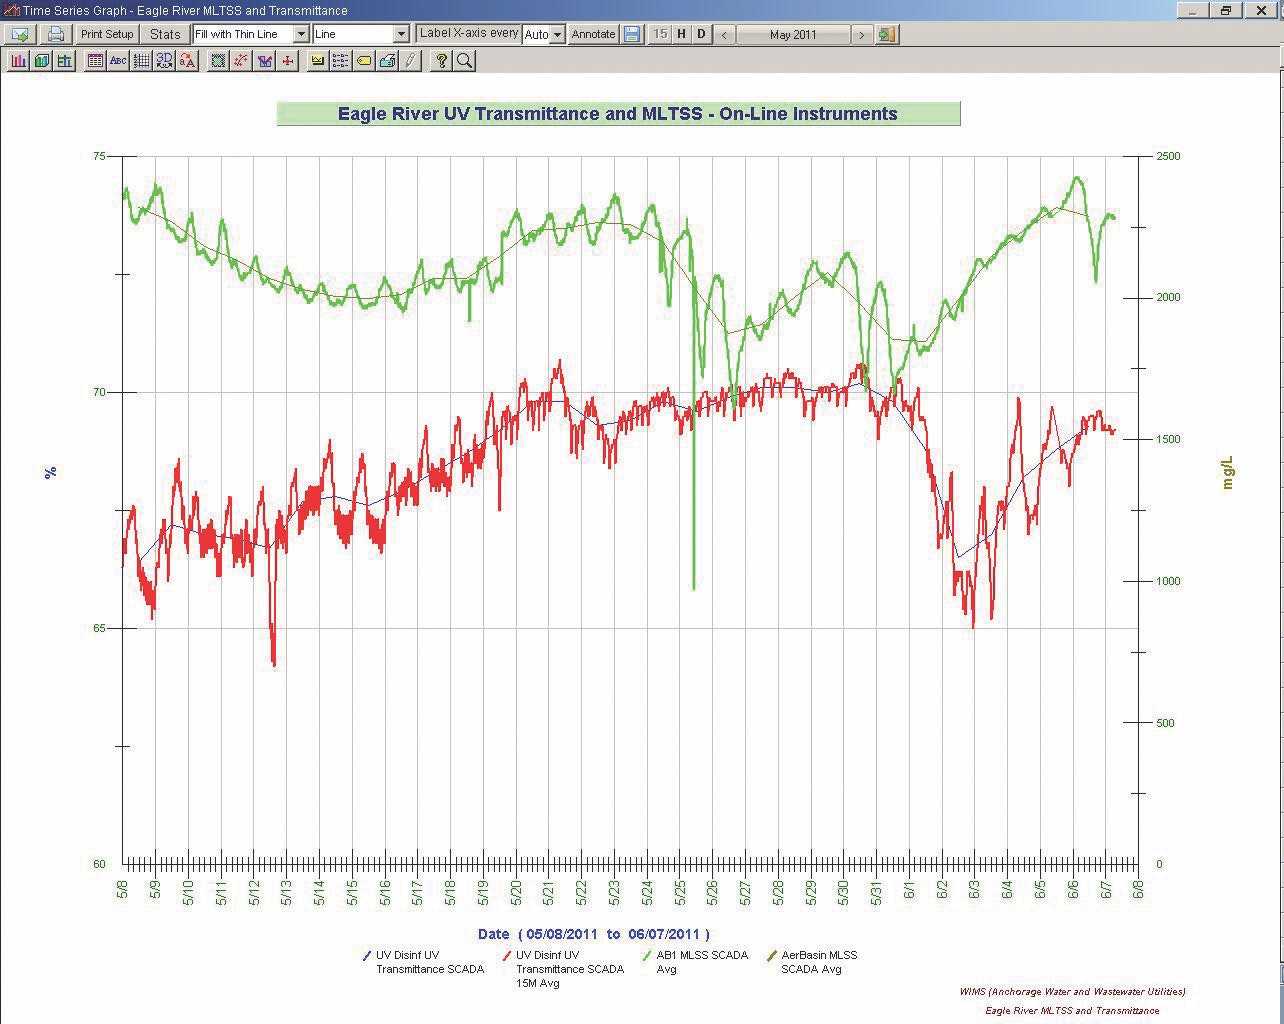
Task: Go to next month arrow
Action: tap(861, 34)
